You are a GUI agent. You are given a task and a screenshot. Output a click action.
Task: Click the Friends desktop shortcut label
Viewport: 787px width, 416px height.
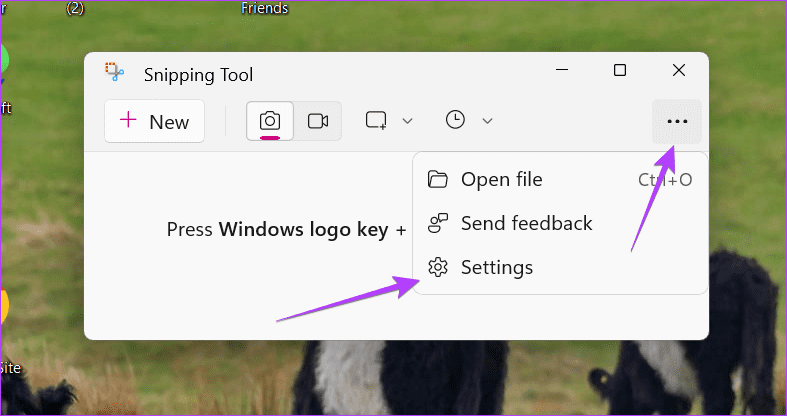coord(265,8)
